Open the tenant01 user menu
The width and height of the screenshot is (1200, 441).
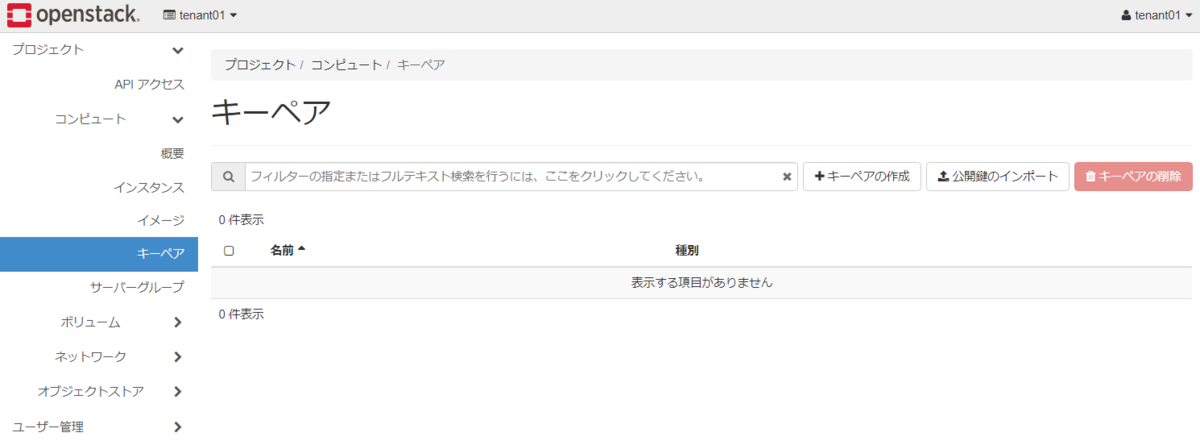(1157, 15)
